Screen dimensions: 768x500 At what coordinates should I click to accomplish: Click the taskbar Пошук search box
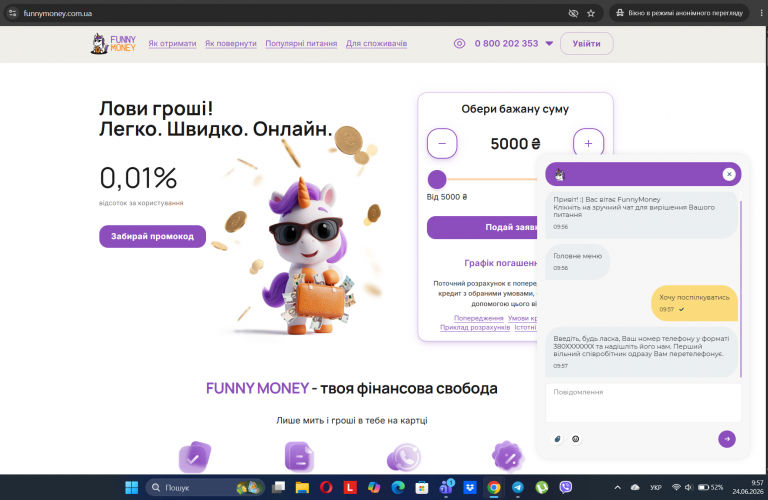coord(205,487)
